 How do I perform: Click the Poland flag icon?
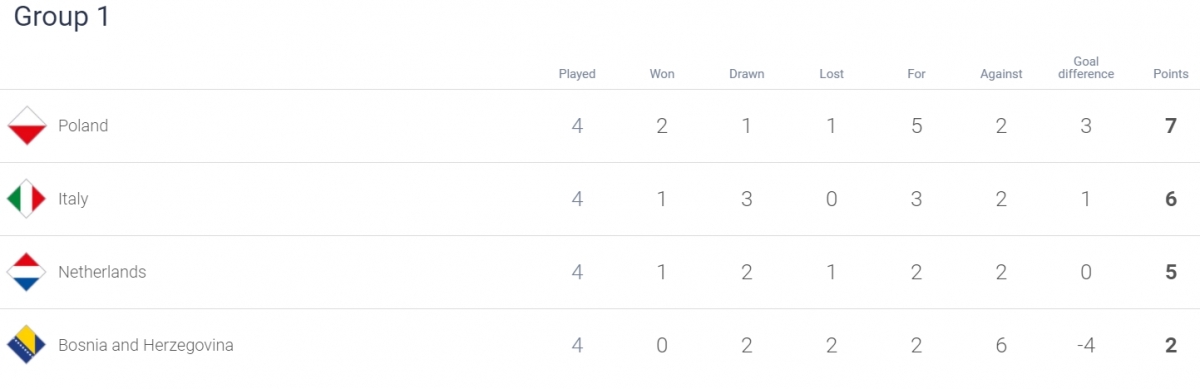point(27,126)
